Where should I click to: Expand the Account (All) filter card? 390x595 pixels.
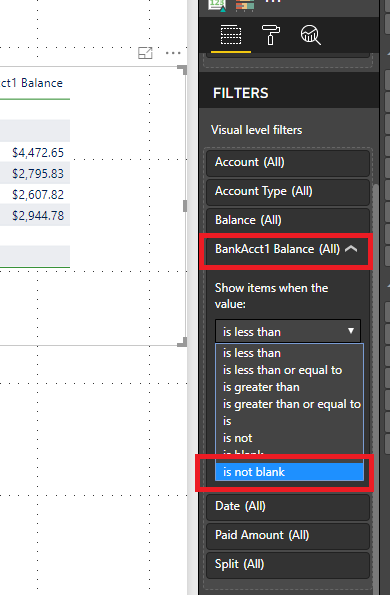pos(288,163)
